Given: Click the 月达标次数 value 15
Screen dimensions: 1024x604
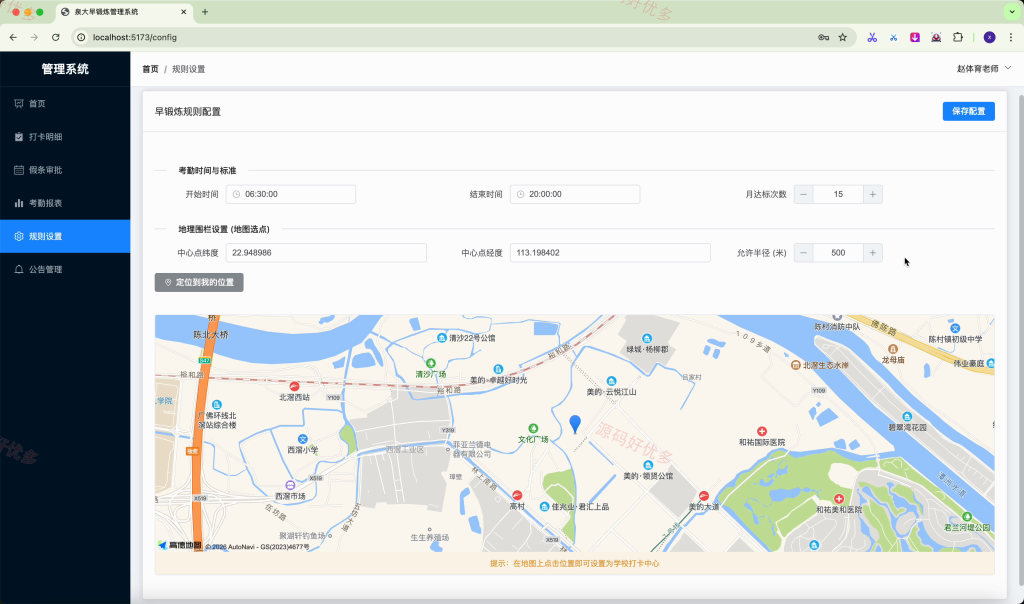Looking at the screenshot, I should click(838, 194).
